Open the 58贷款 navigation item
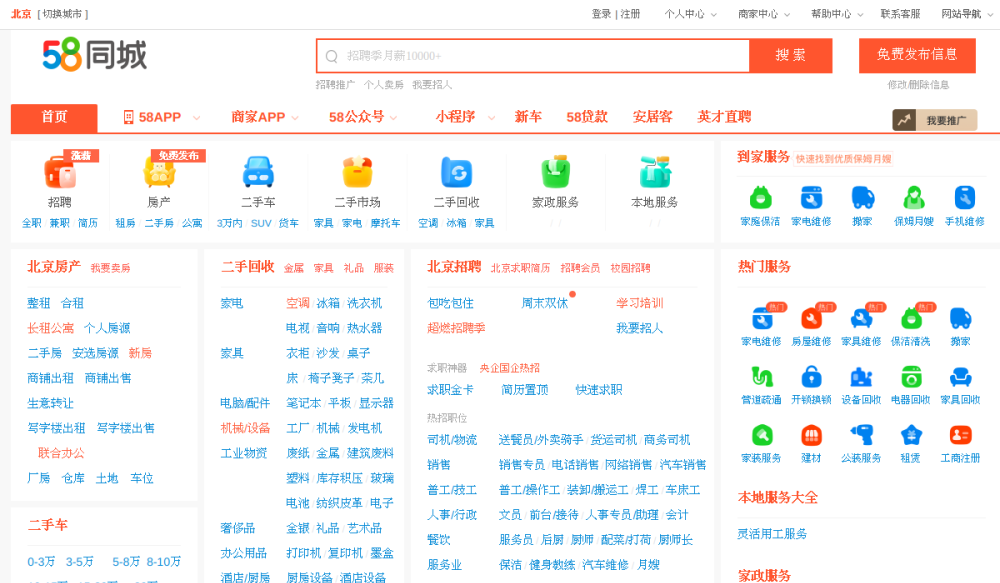The height and width of the screenshot is (583, 1000). (x=587, y=117)
